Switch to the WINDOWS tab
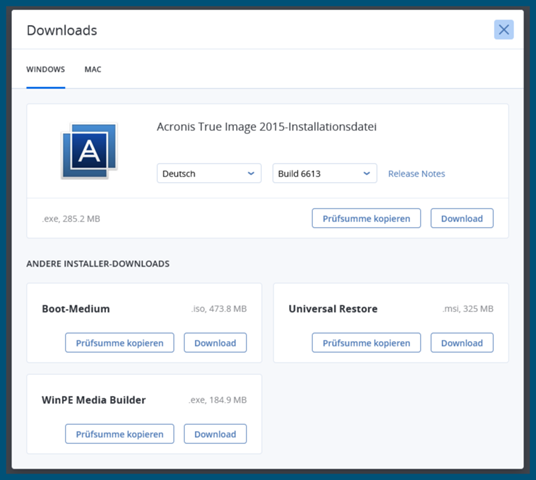The width and height of the screenshot is (536, 480). (x=46, y=69)
